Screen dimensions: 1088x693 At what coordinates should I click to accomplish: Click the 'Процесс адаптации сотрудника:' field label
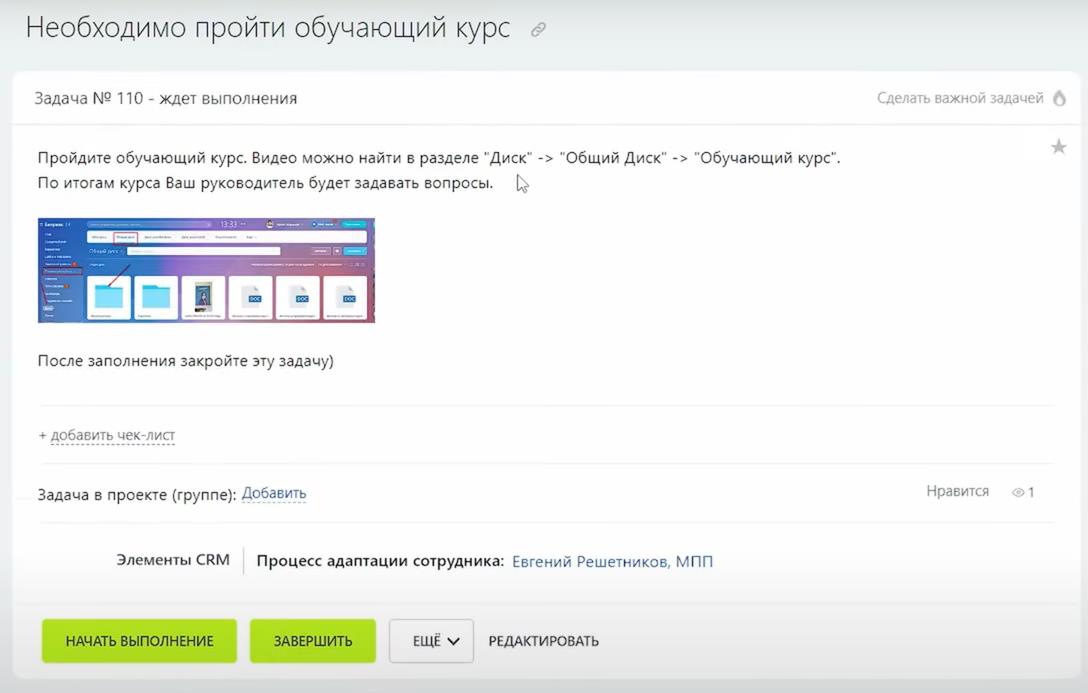(380, 561)
